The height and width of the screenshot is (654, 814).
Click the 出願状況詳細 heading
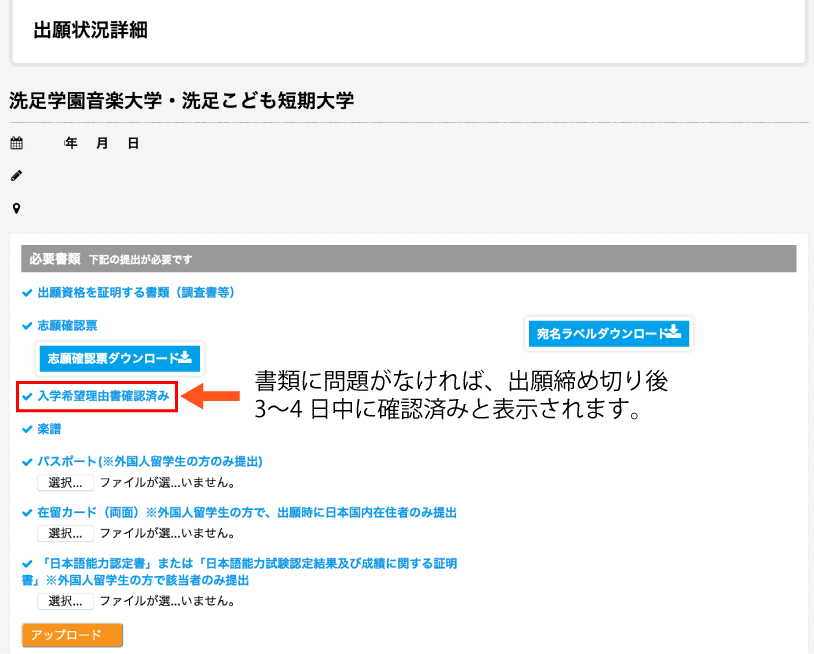pyautogui.click(x=91, y=30)
